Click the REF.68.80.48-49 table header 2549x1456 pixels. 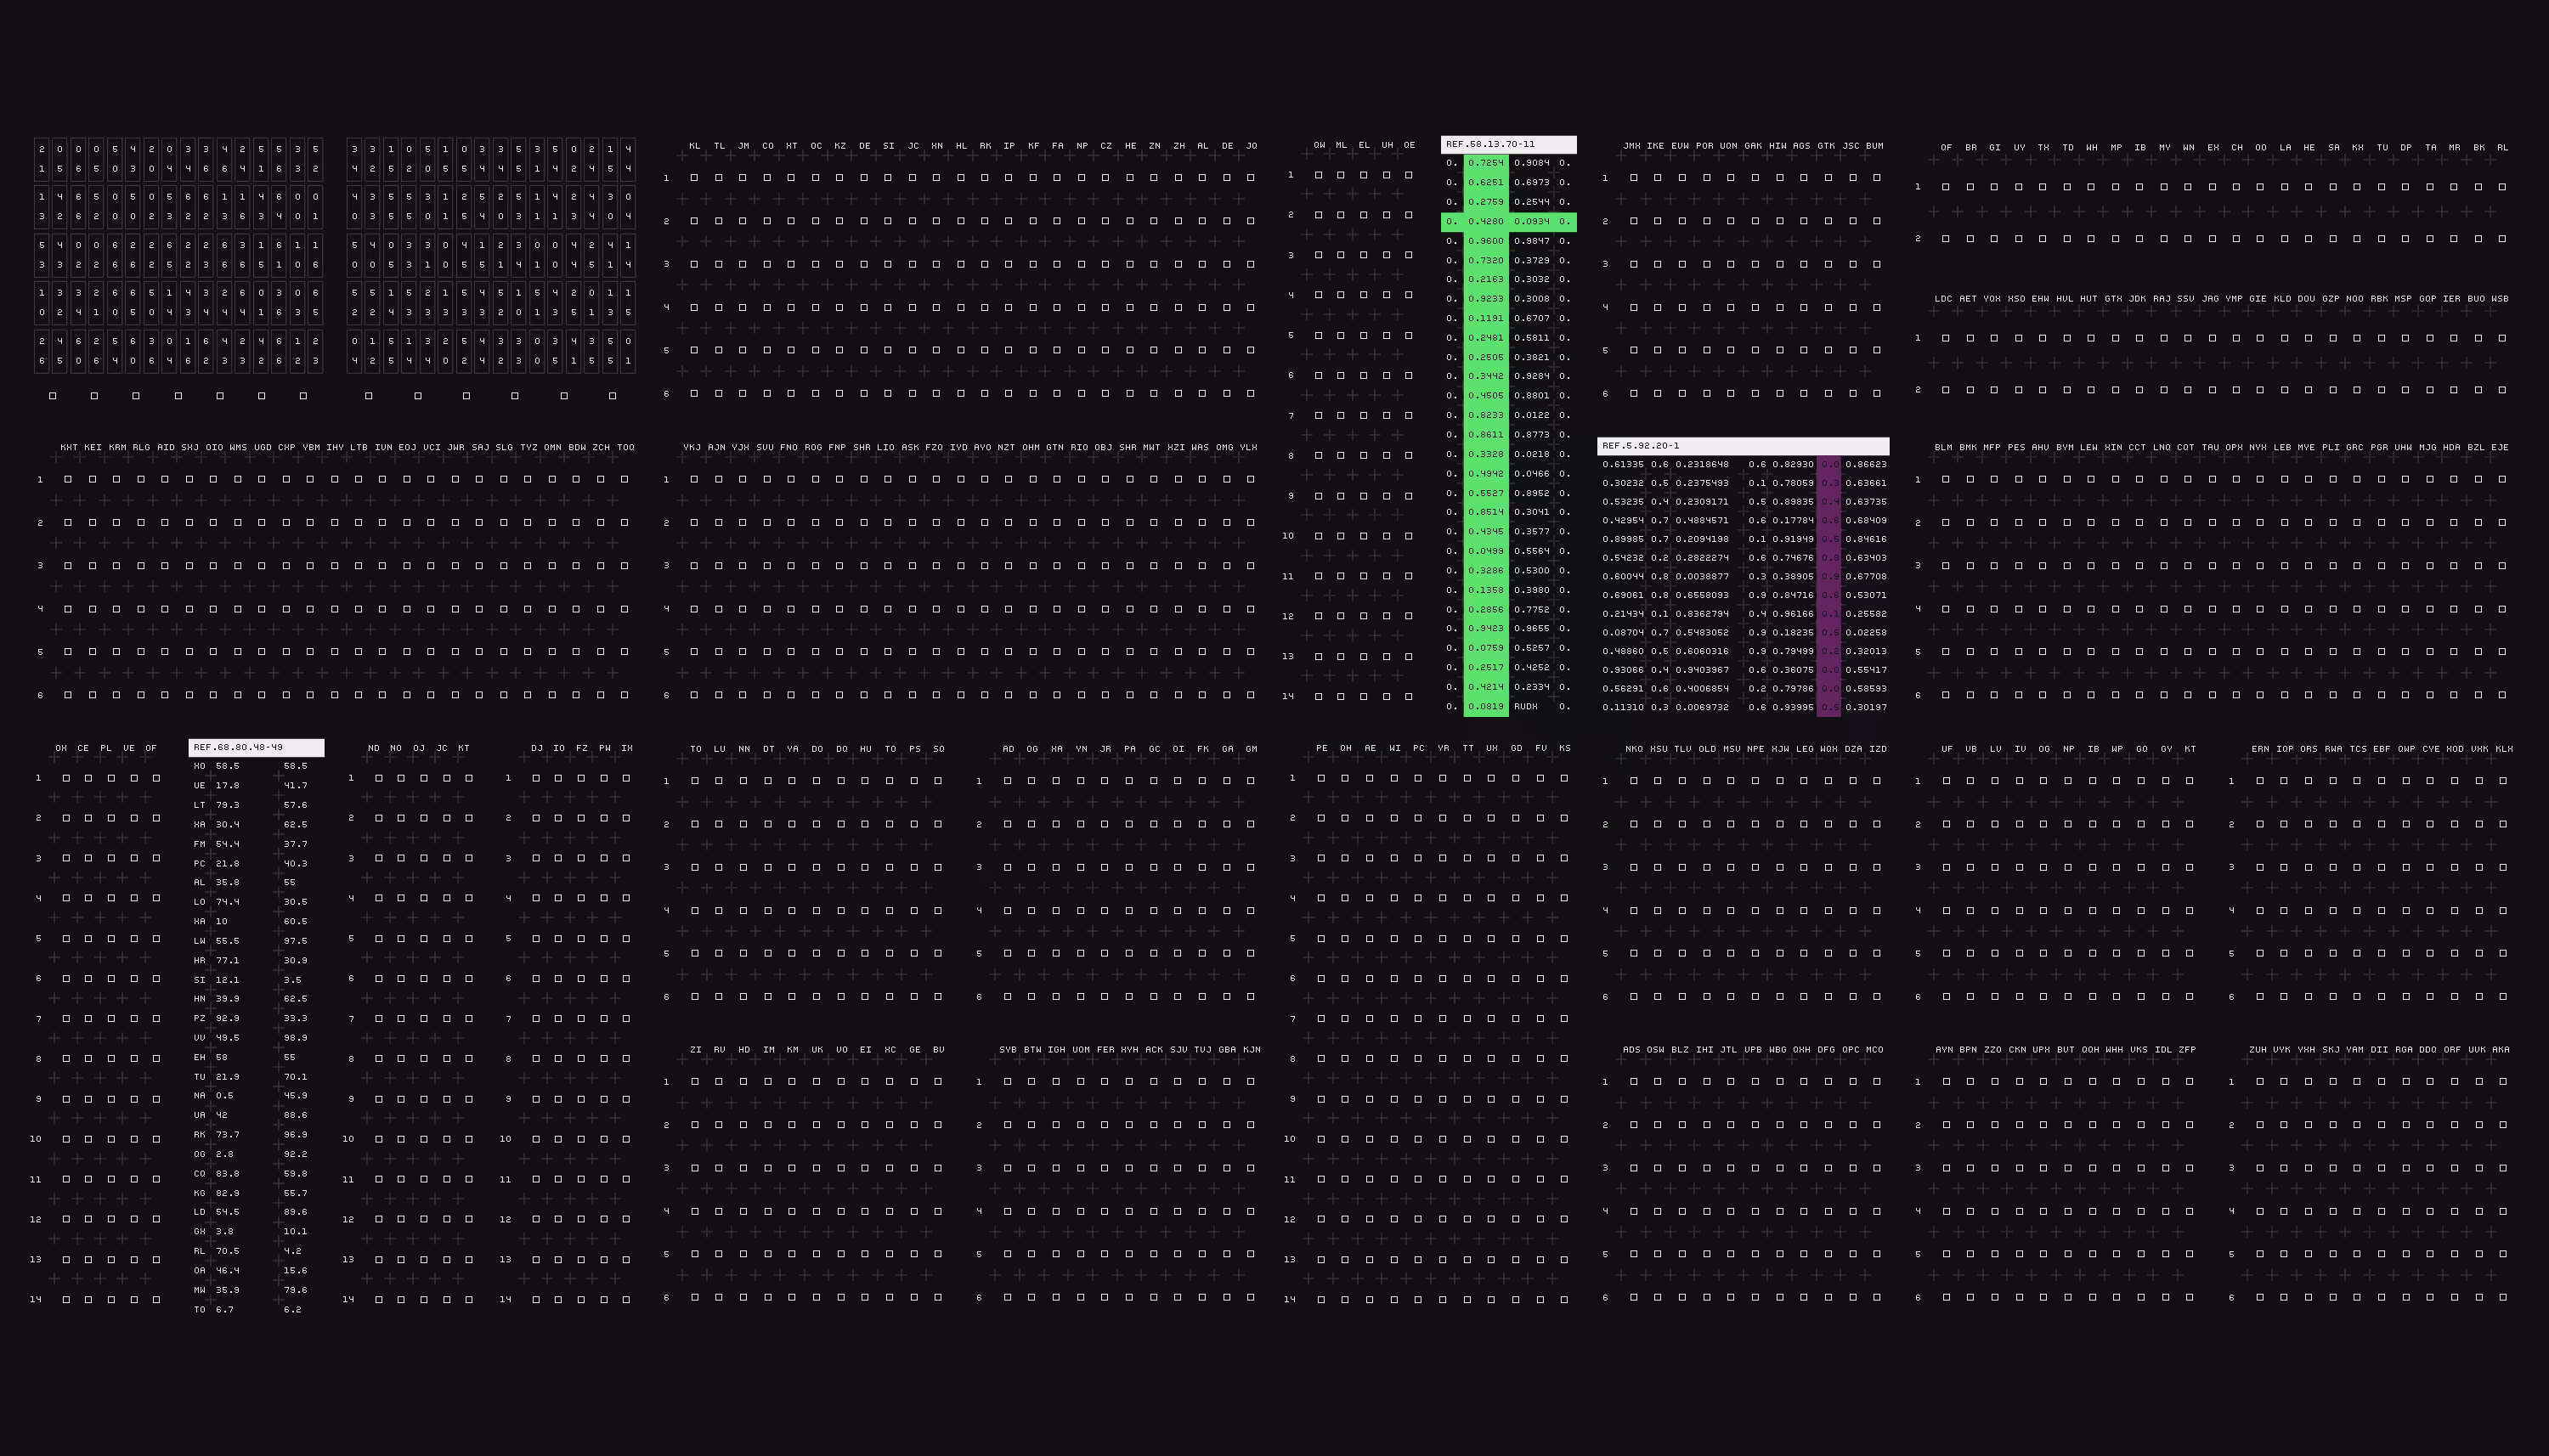point(256,747)
